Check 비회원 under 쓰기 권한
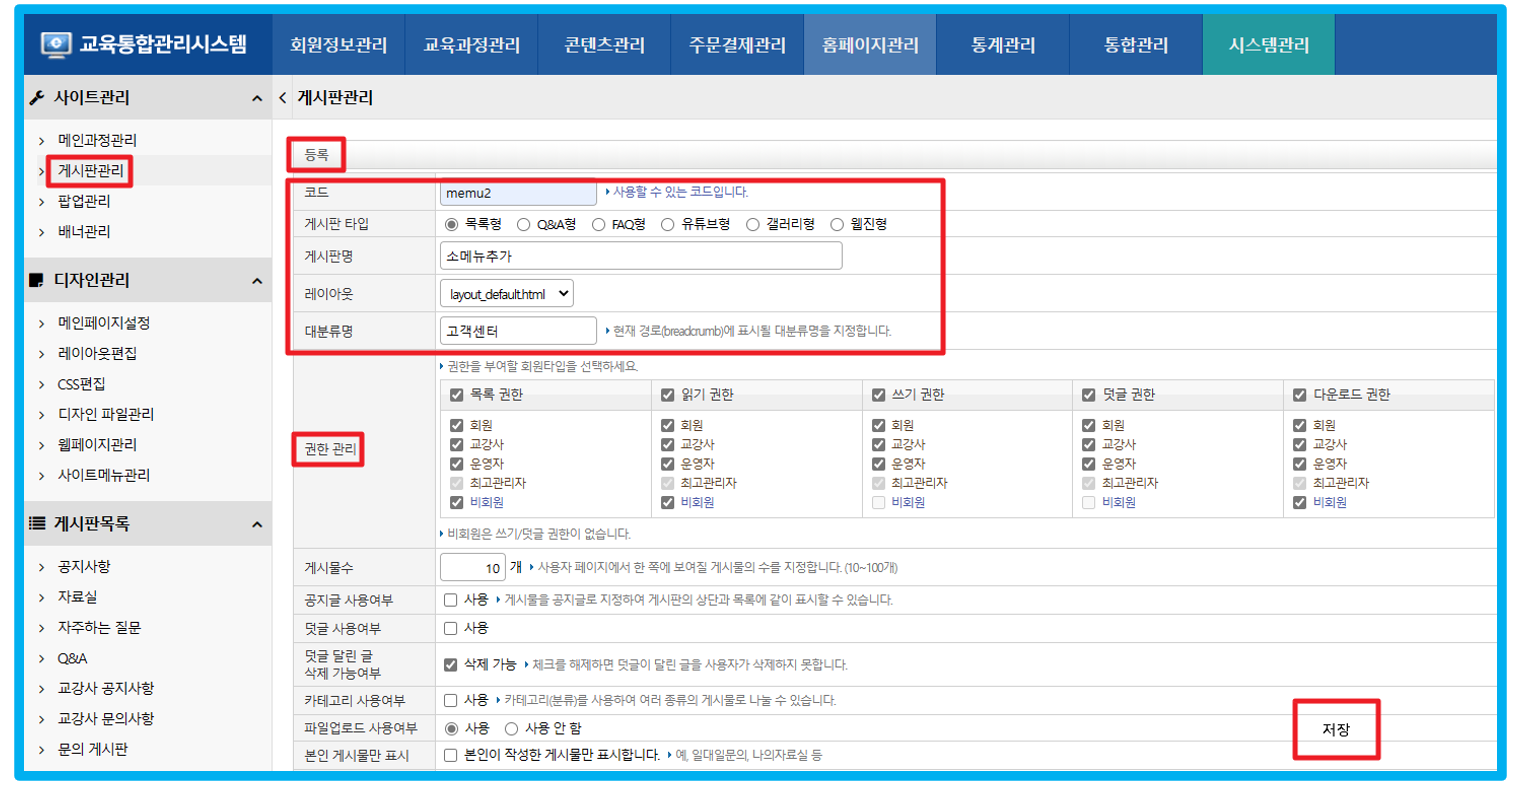Screen dimensions: 1517x794 [878, 503]
